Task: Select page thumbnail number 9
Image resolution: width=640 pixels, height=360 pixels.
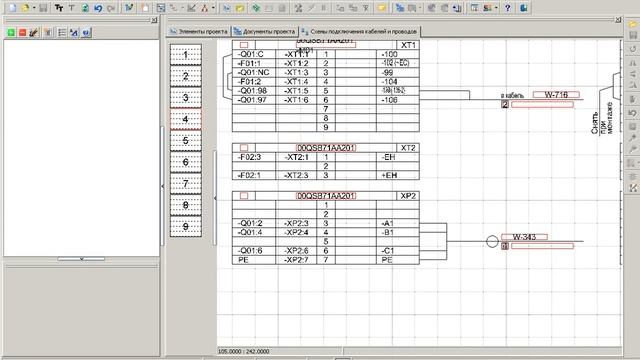Action: click(186, 227)
